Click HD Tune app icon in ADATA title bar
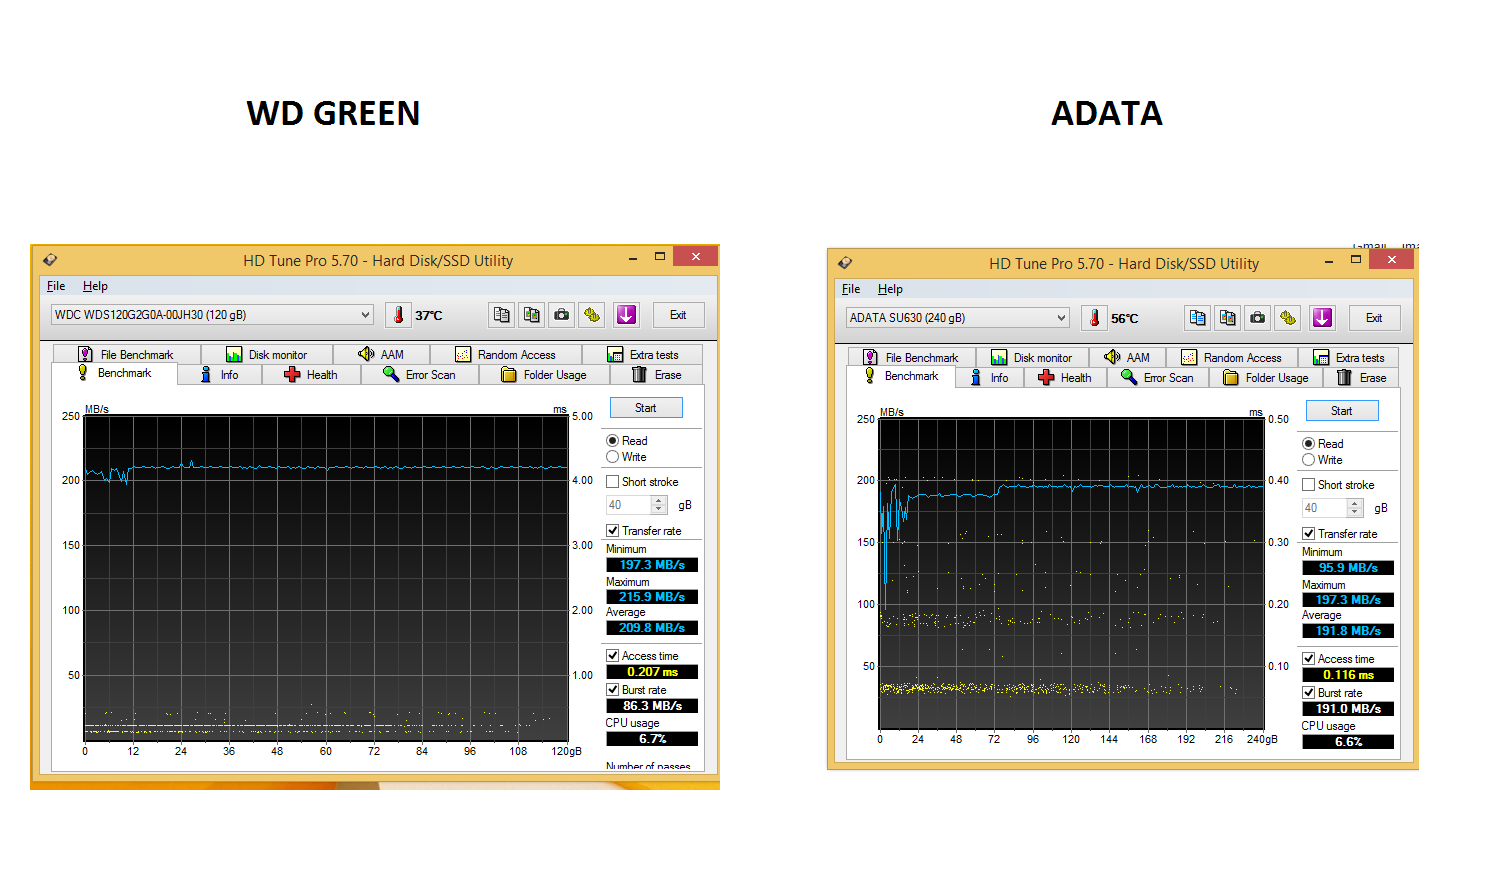Viewport: 1498px width, 886px height. coord(845,263)
